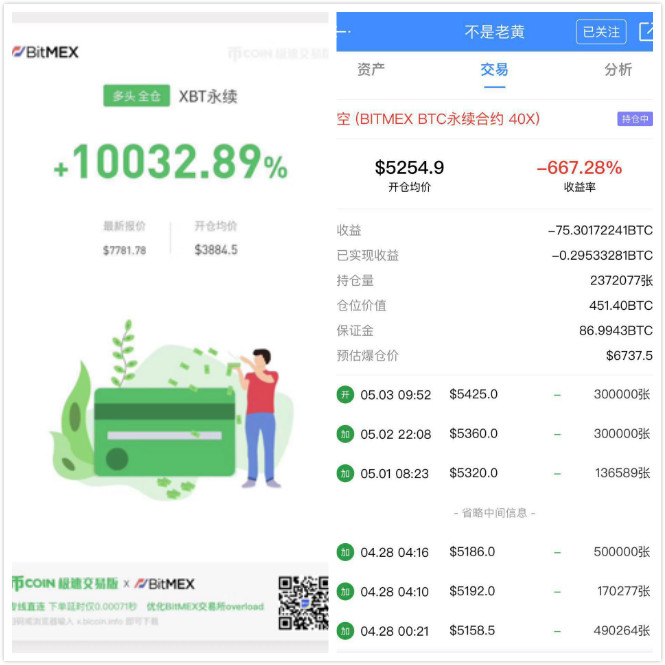
Task: Click the +10032.89% profit figure
Action: (x=170, y=162)
